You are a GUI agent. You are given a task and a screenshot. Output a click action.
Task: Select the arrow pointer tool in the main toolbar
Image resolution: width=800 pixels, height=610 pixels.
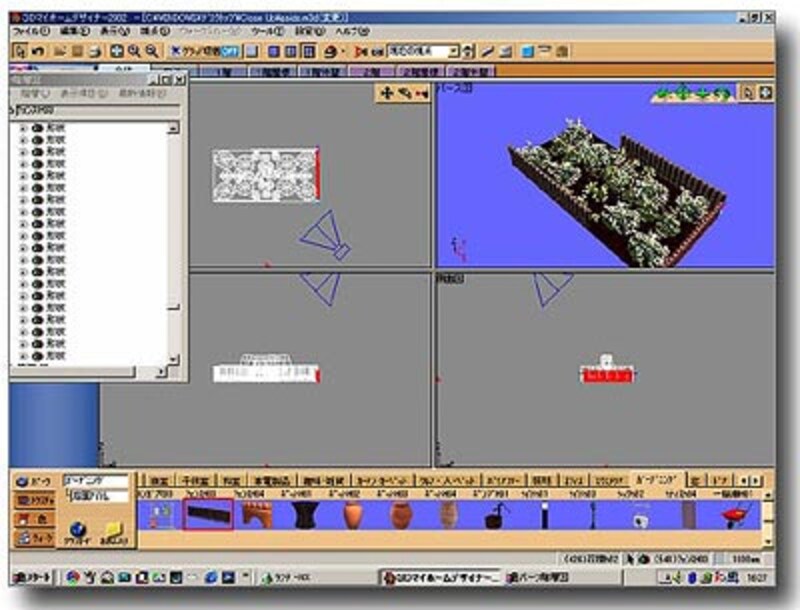(20, 51)
